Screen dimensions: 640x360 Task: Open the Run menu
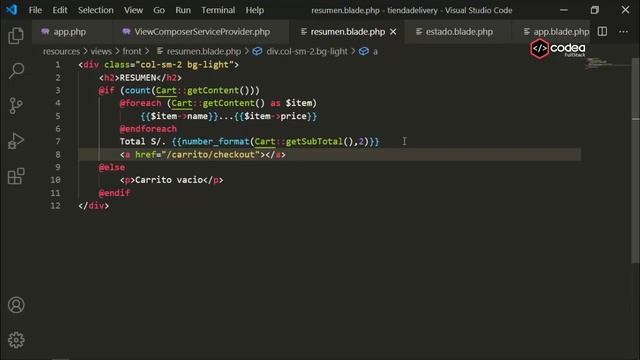point(183,10)
